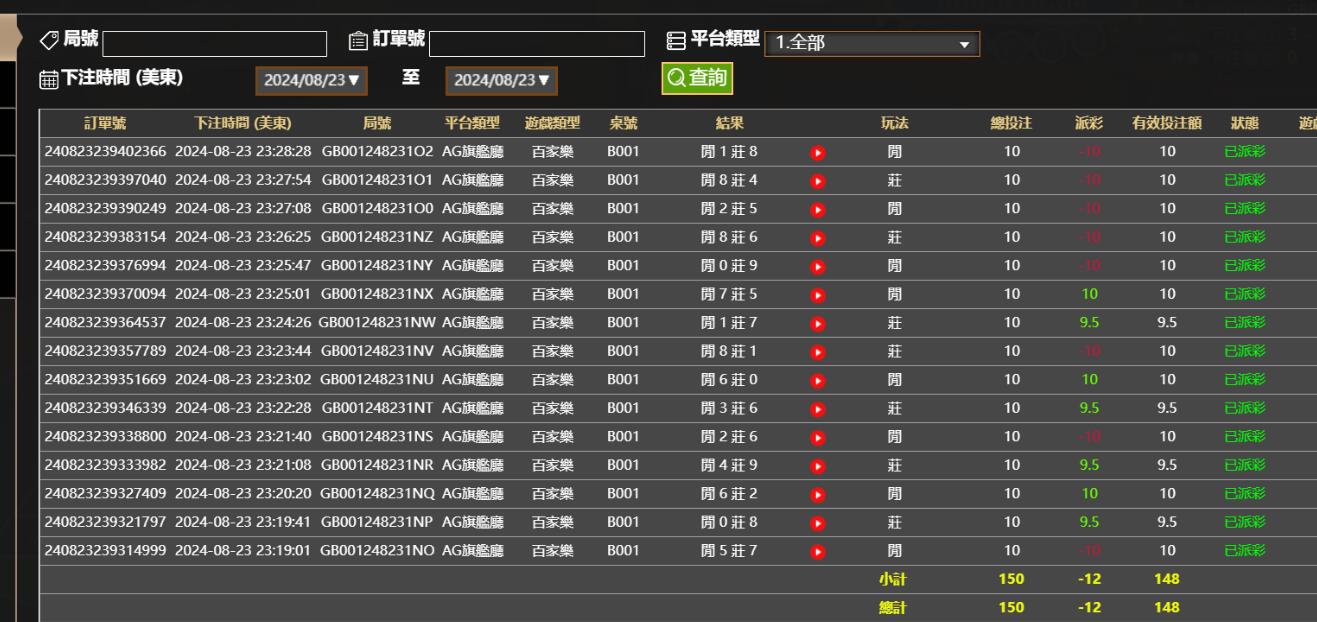
Task: Click the magnifier icon inside the 查詢 button
Action: pos(675,78)
